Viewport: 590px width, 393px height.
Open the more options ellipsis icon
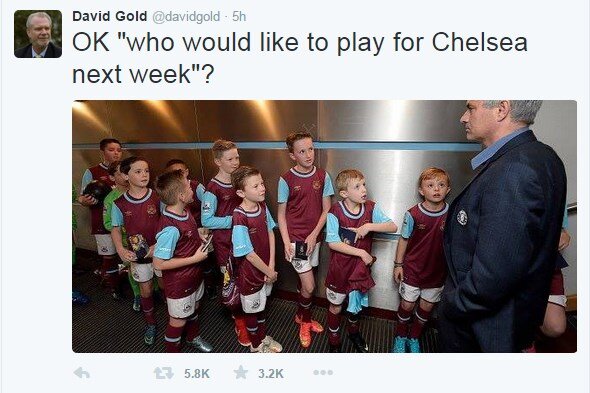323,372
